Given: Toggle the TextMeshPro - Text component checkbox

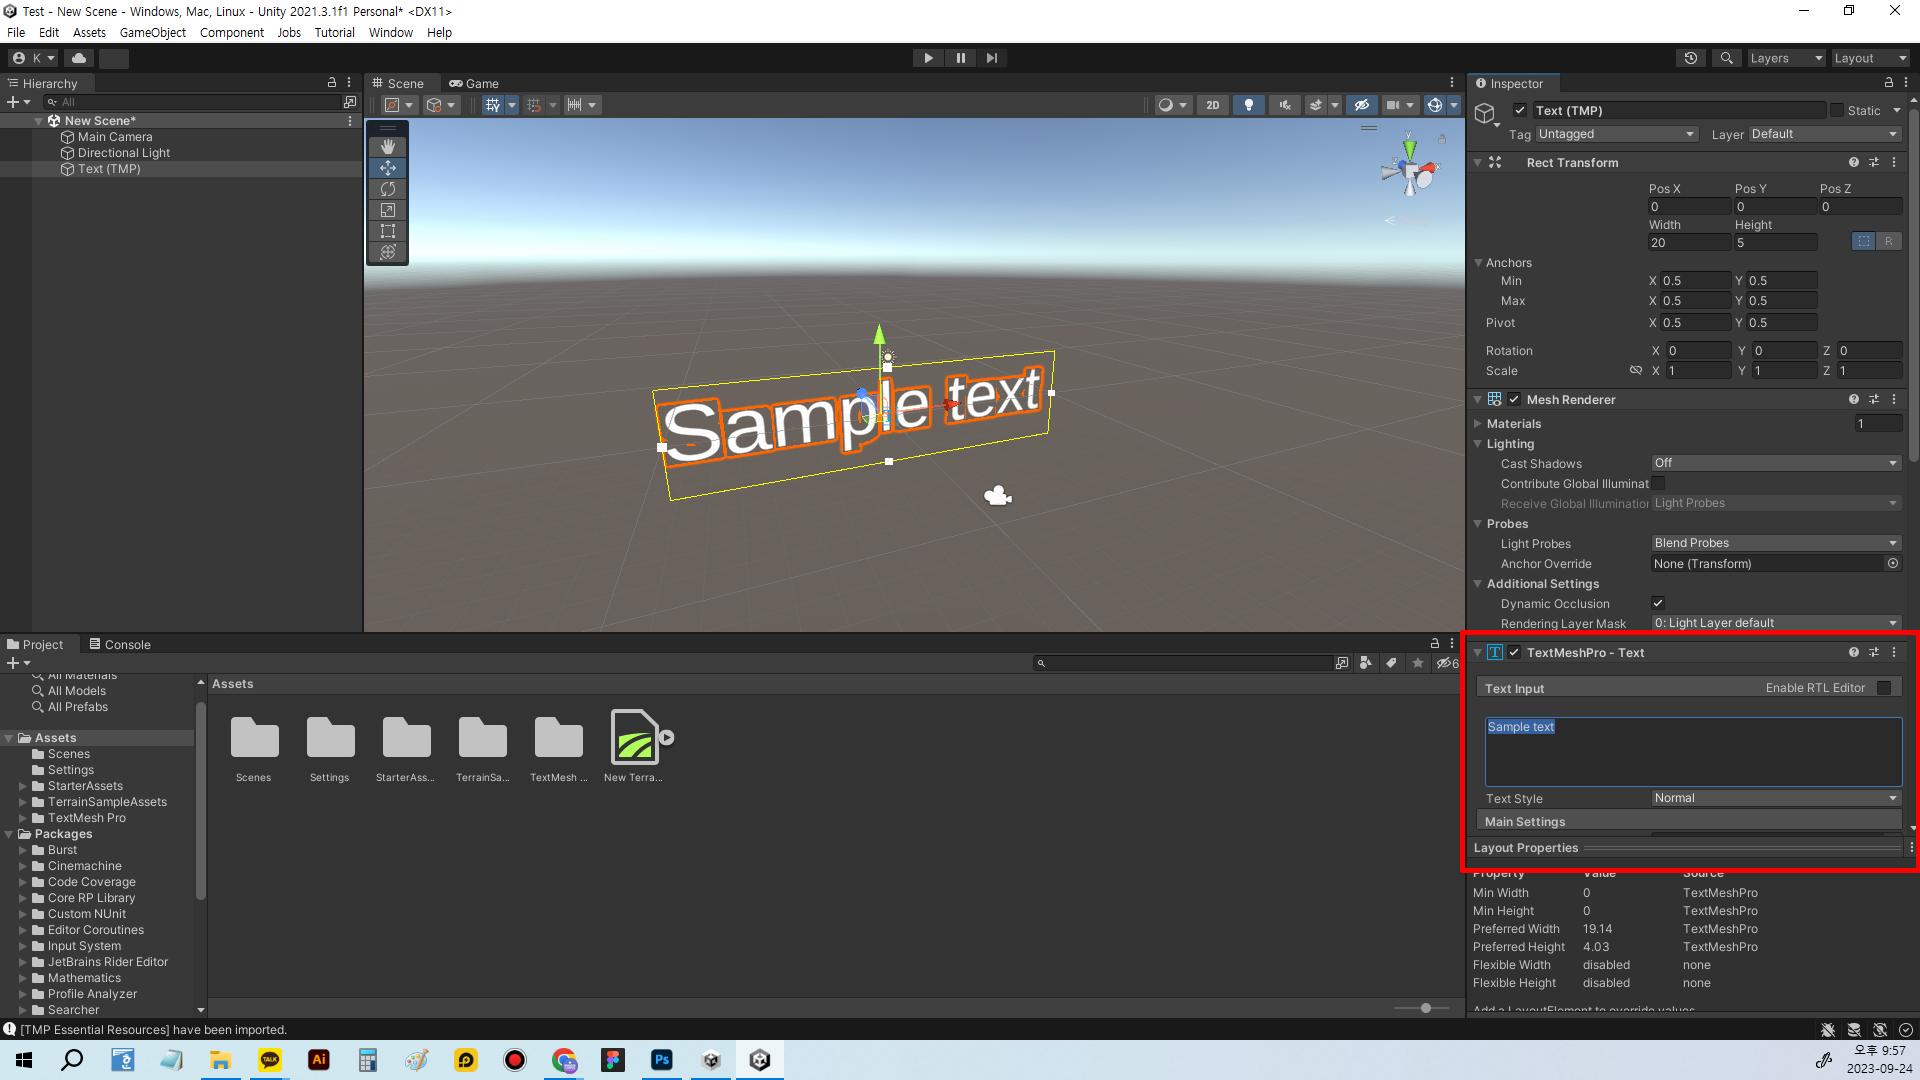Looking at the screenshot, I should click(x=1514, y=652).
